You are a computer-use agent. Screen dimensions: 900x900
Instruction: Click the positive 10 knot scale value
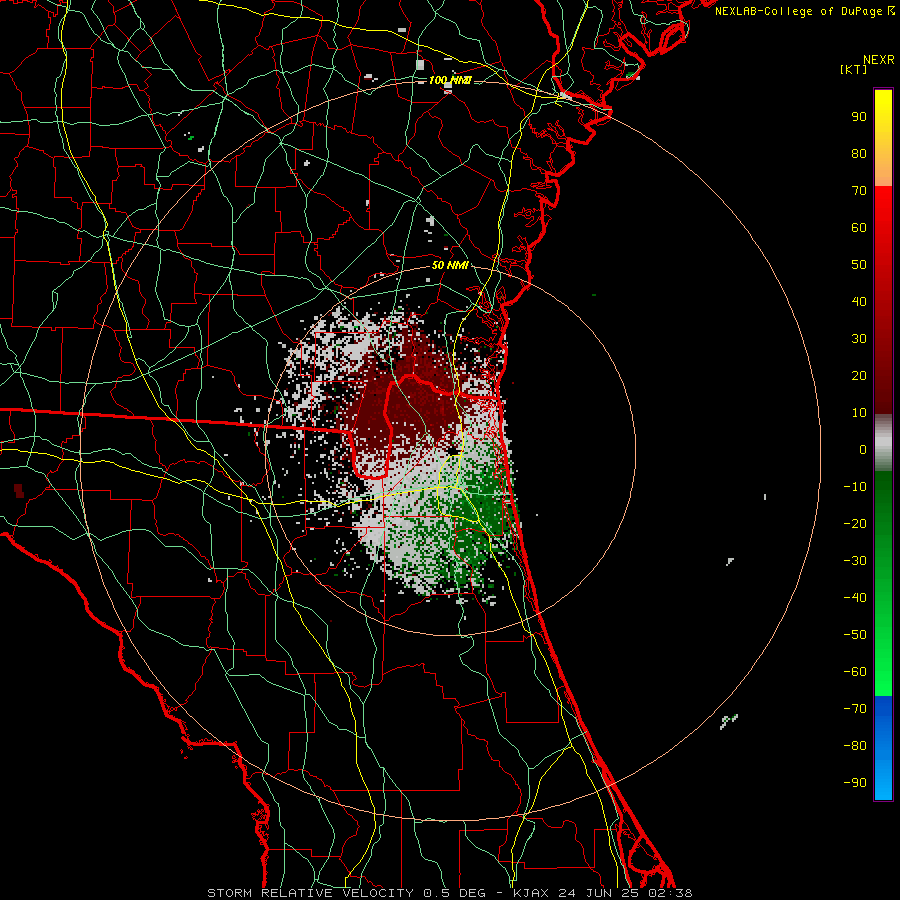coord(859,413)
